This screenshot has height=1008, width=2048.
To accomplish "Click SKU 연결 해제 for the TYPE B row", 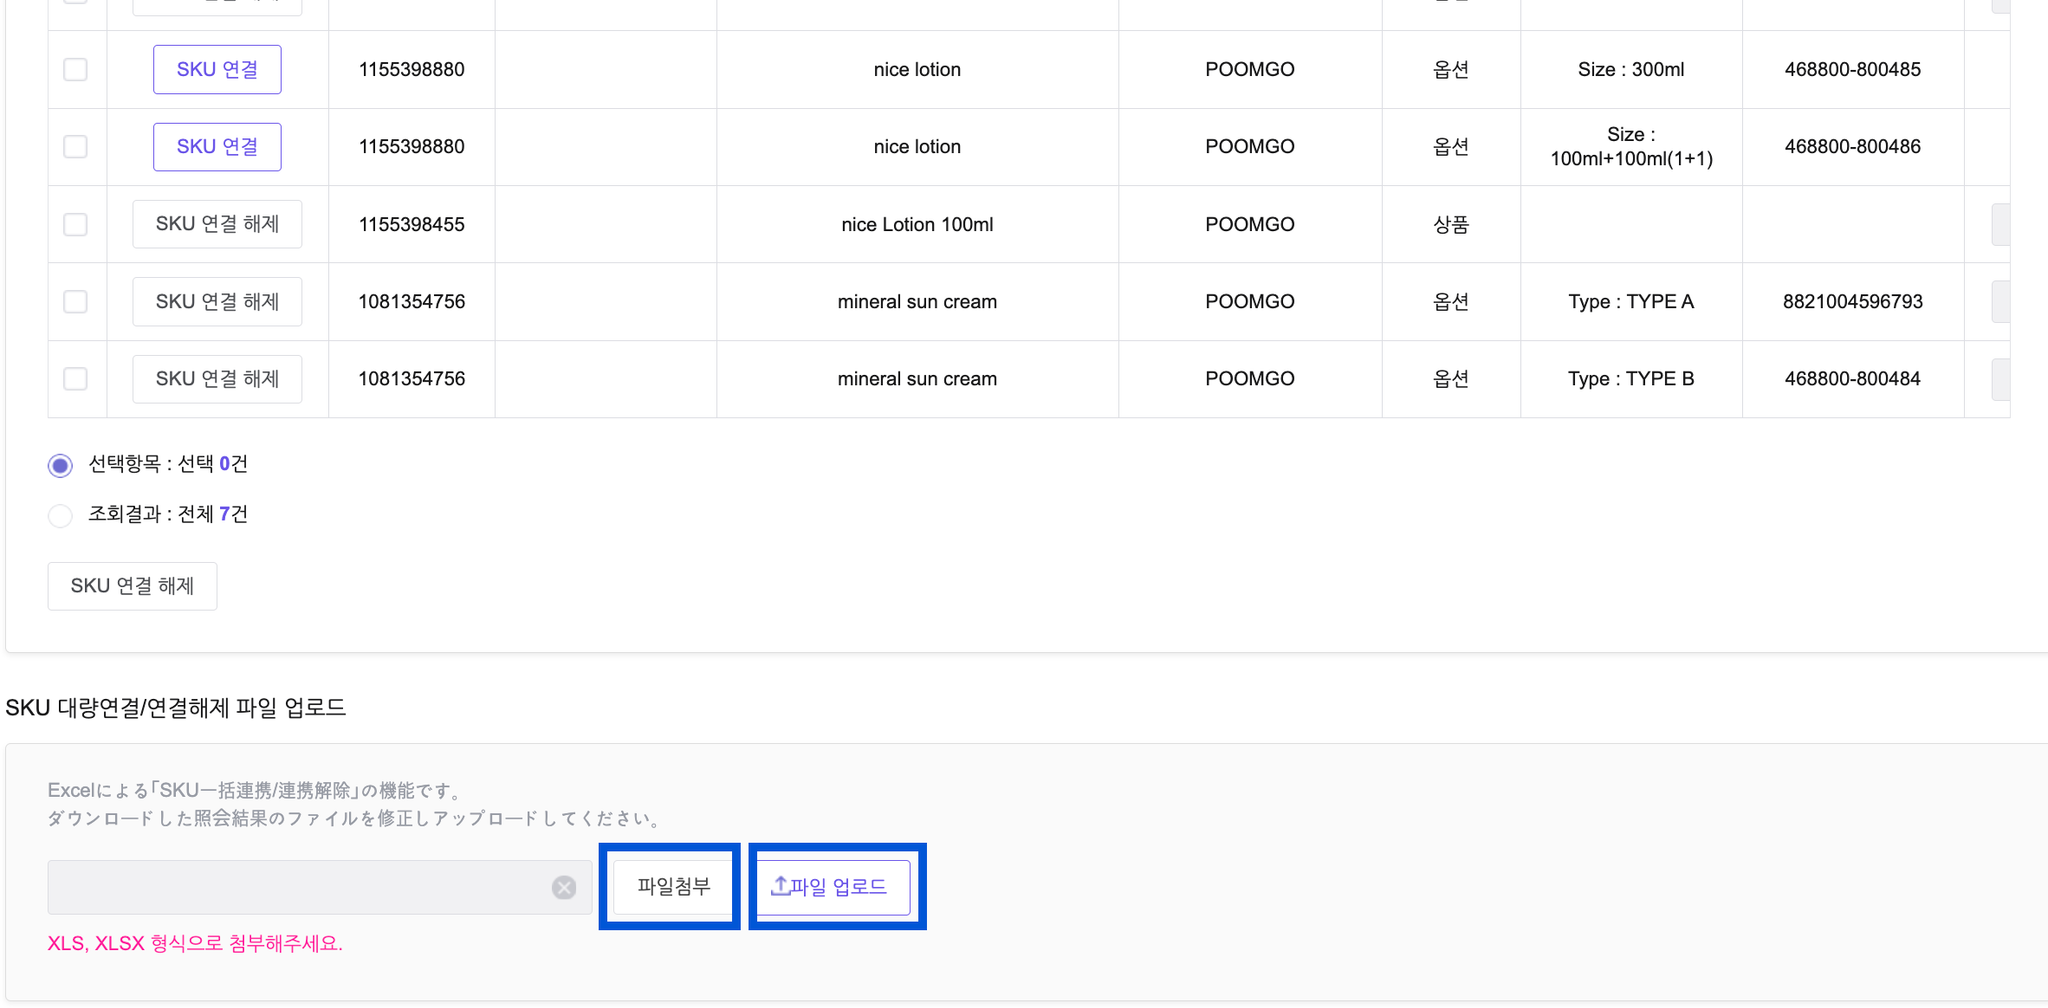I will coord(217,379).
